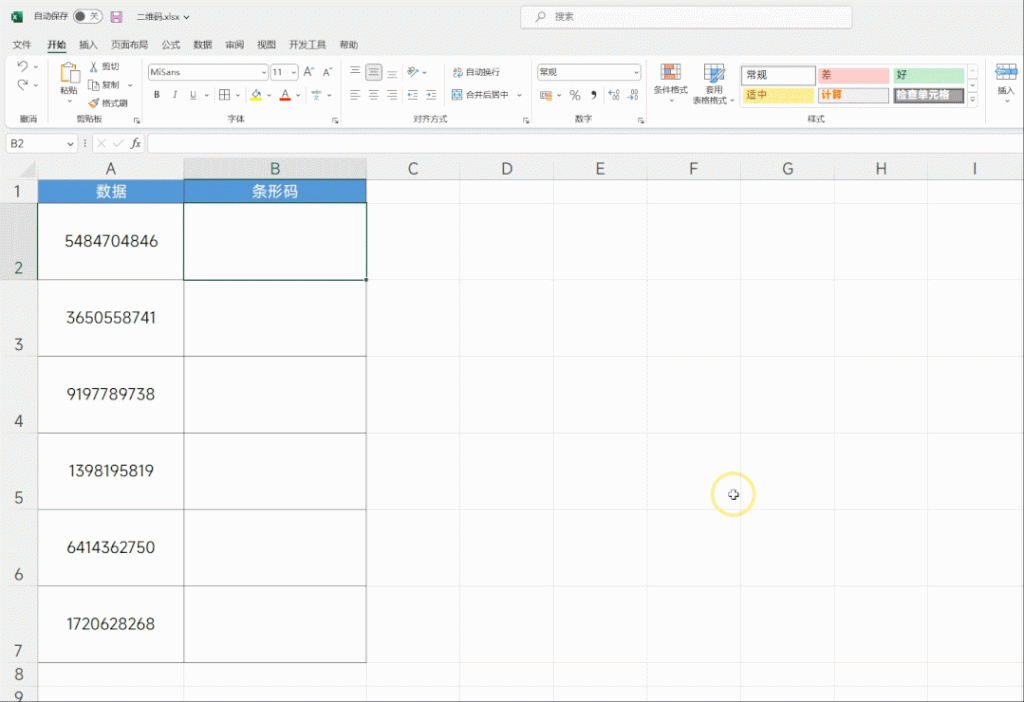Select the Format Painter (格式刷) brush
1024x702 pixels.
coord(108,103)
